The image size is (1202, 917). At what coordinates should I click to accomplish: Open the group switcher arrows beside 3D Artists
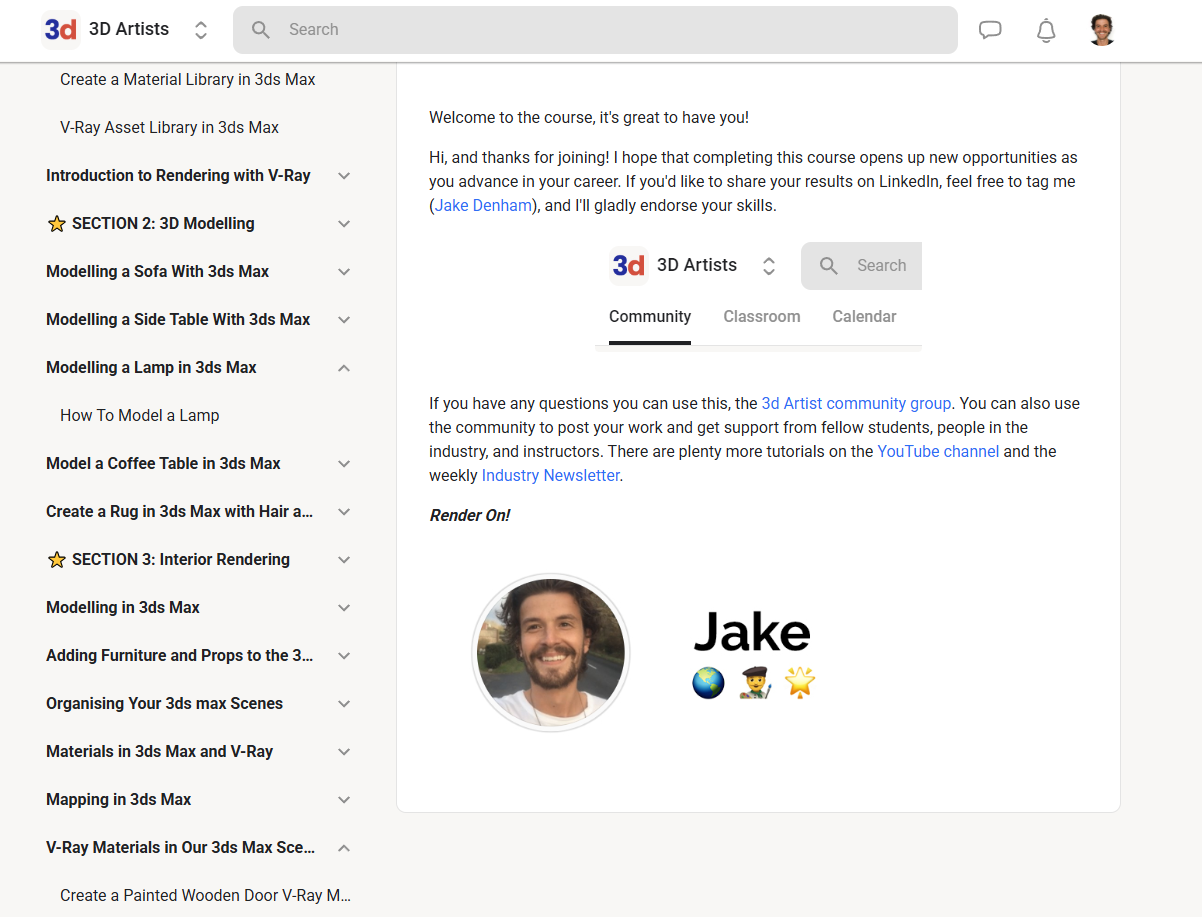click(x=201, y=30)
